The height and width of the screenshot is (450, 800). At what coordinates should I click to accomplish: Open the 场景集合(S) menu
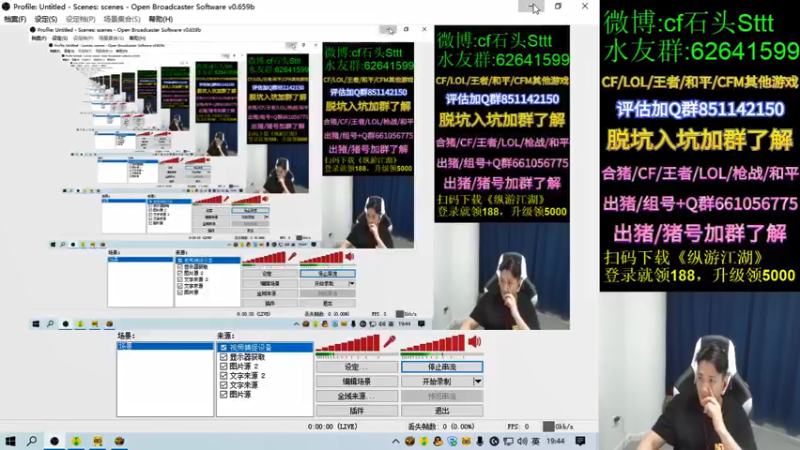point(121,19)
